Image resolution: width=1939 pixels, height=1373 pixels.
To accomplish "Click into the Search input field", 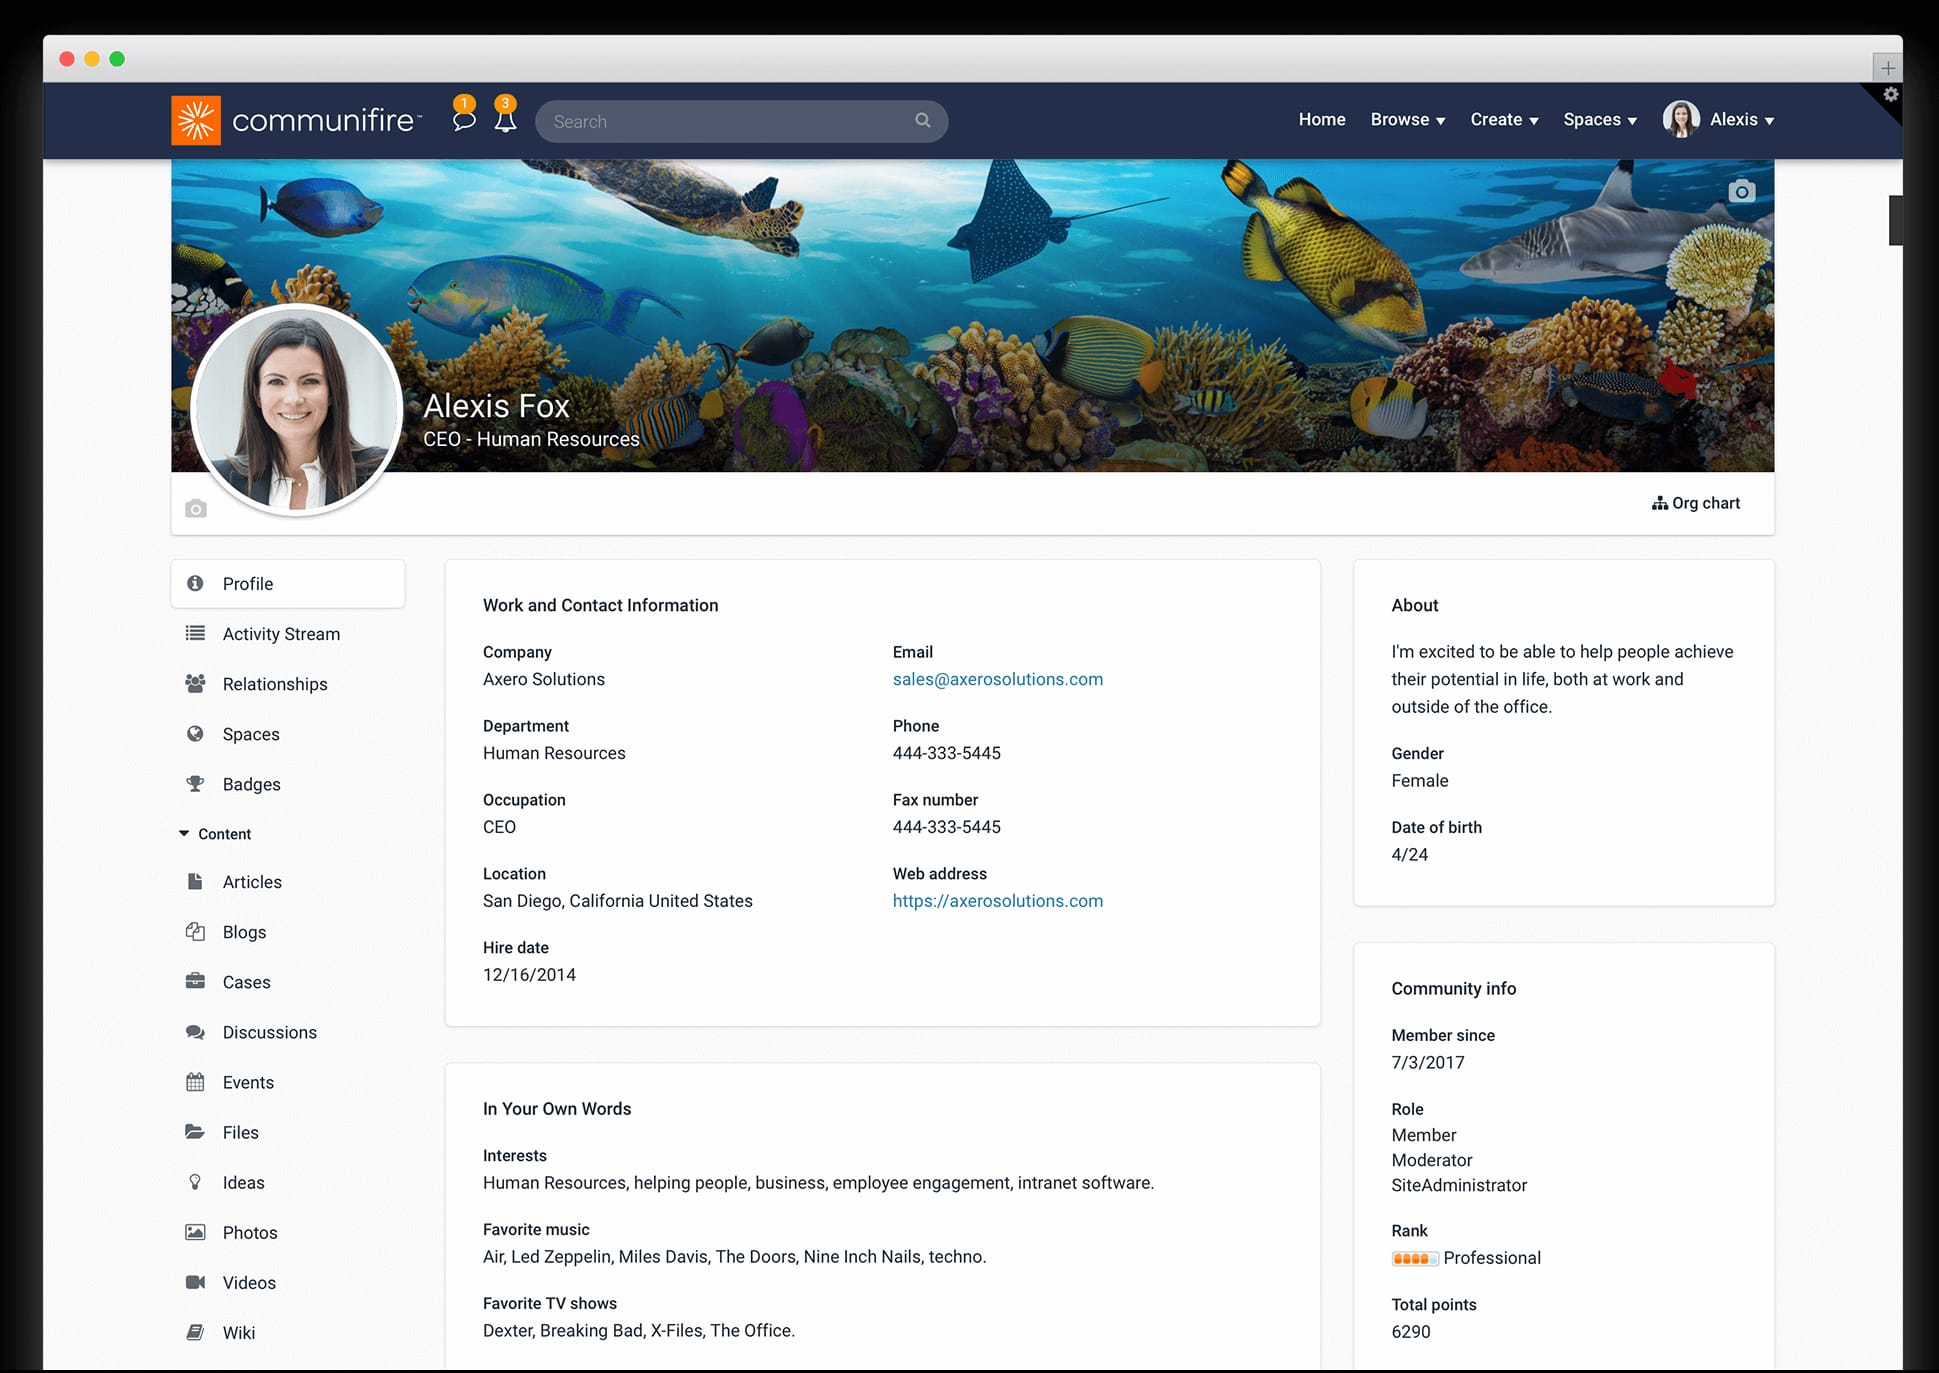I will (725, 121).
